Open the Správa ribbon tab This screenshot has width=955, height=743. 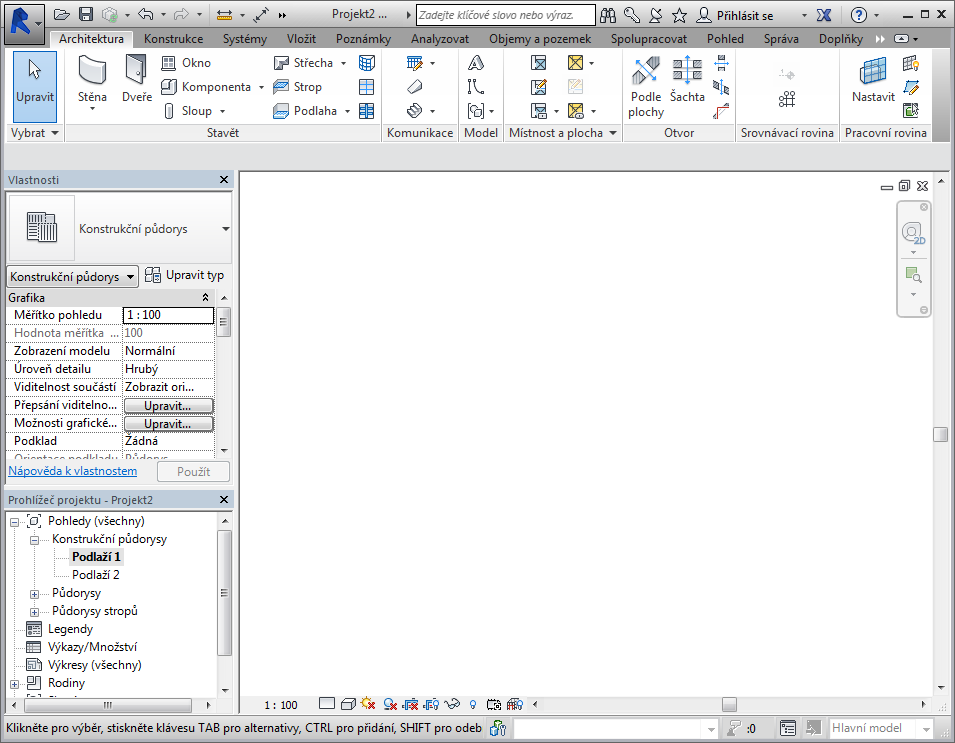[781, 39]
